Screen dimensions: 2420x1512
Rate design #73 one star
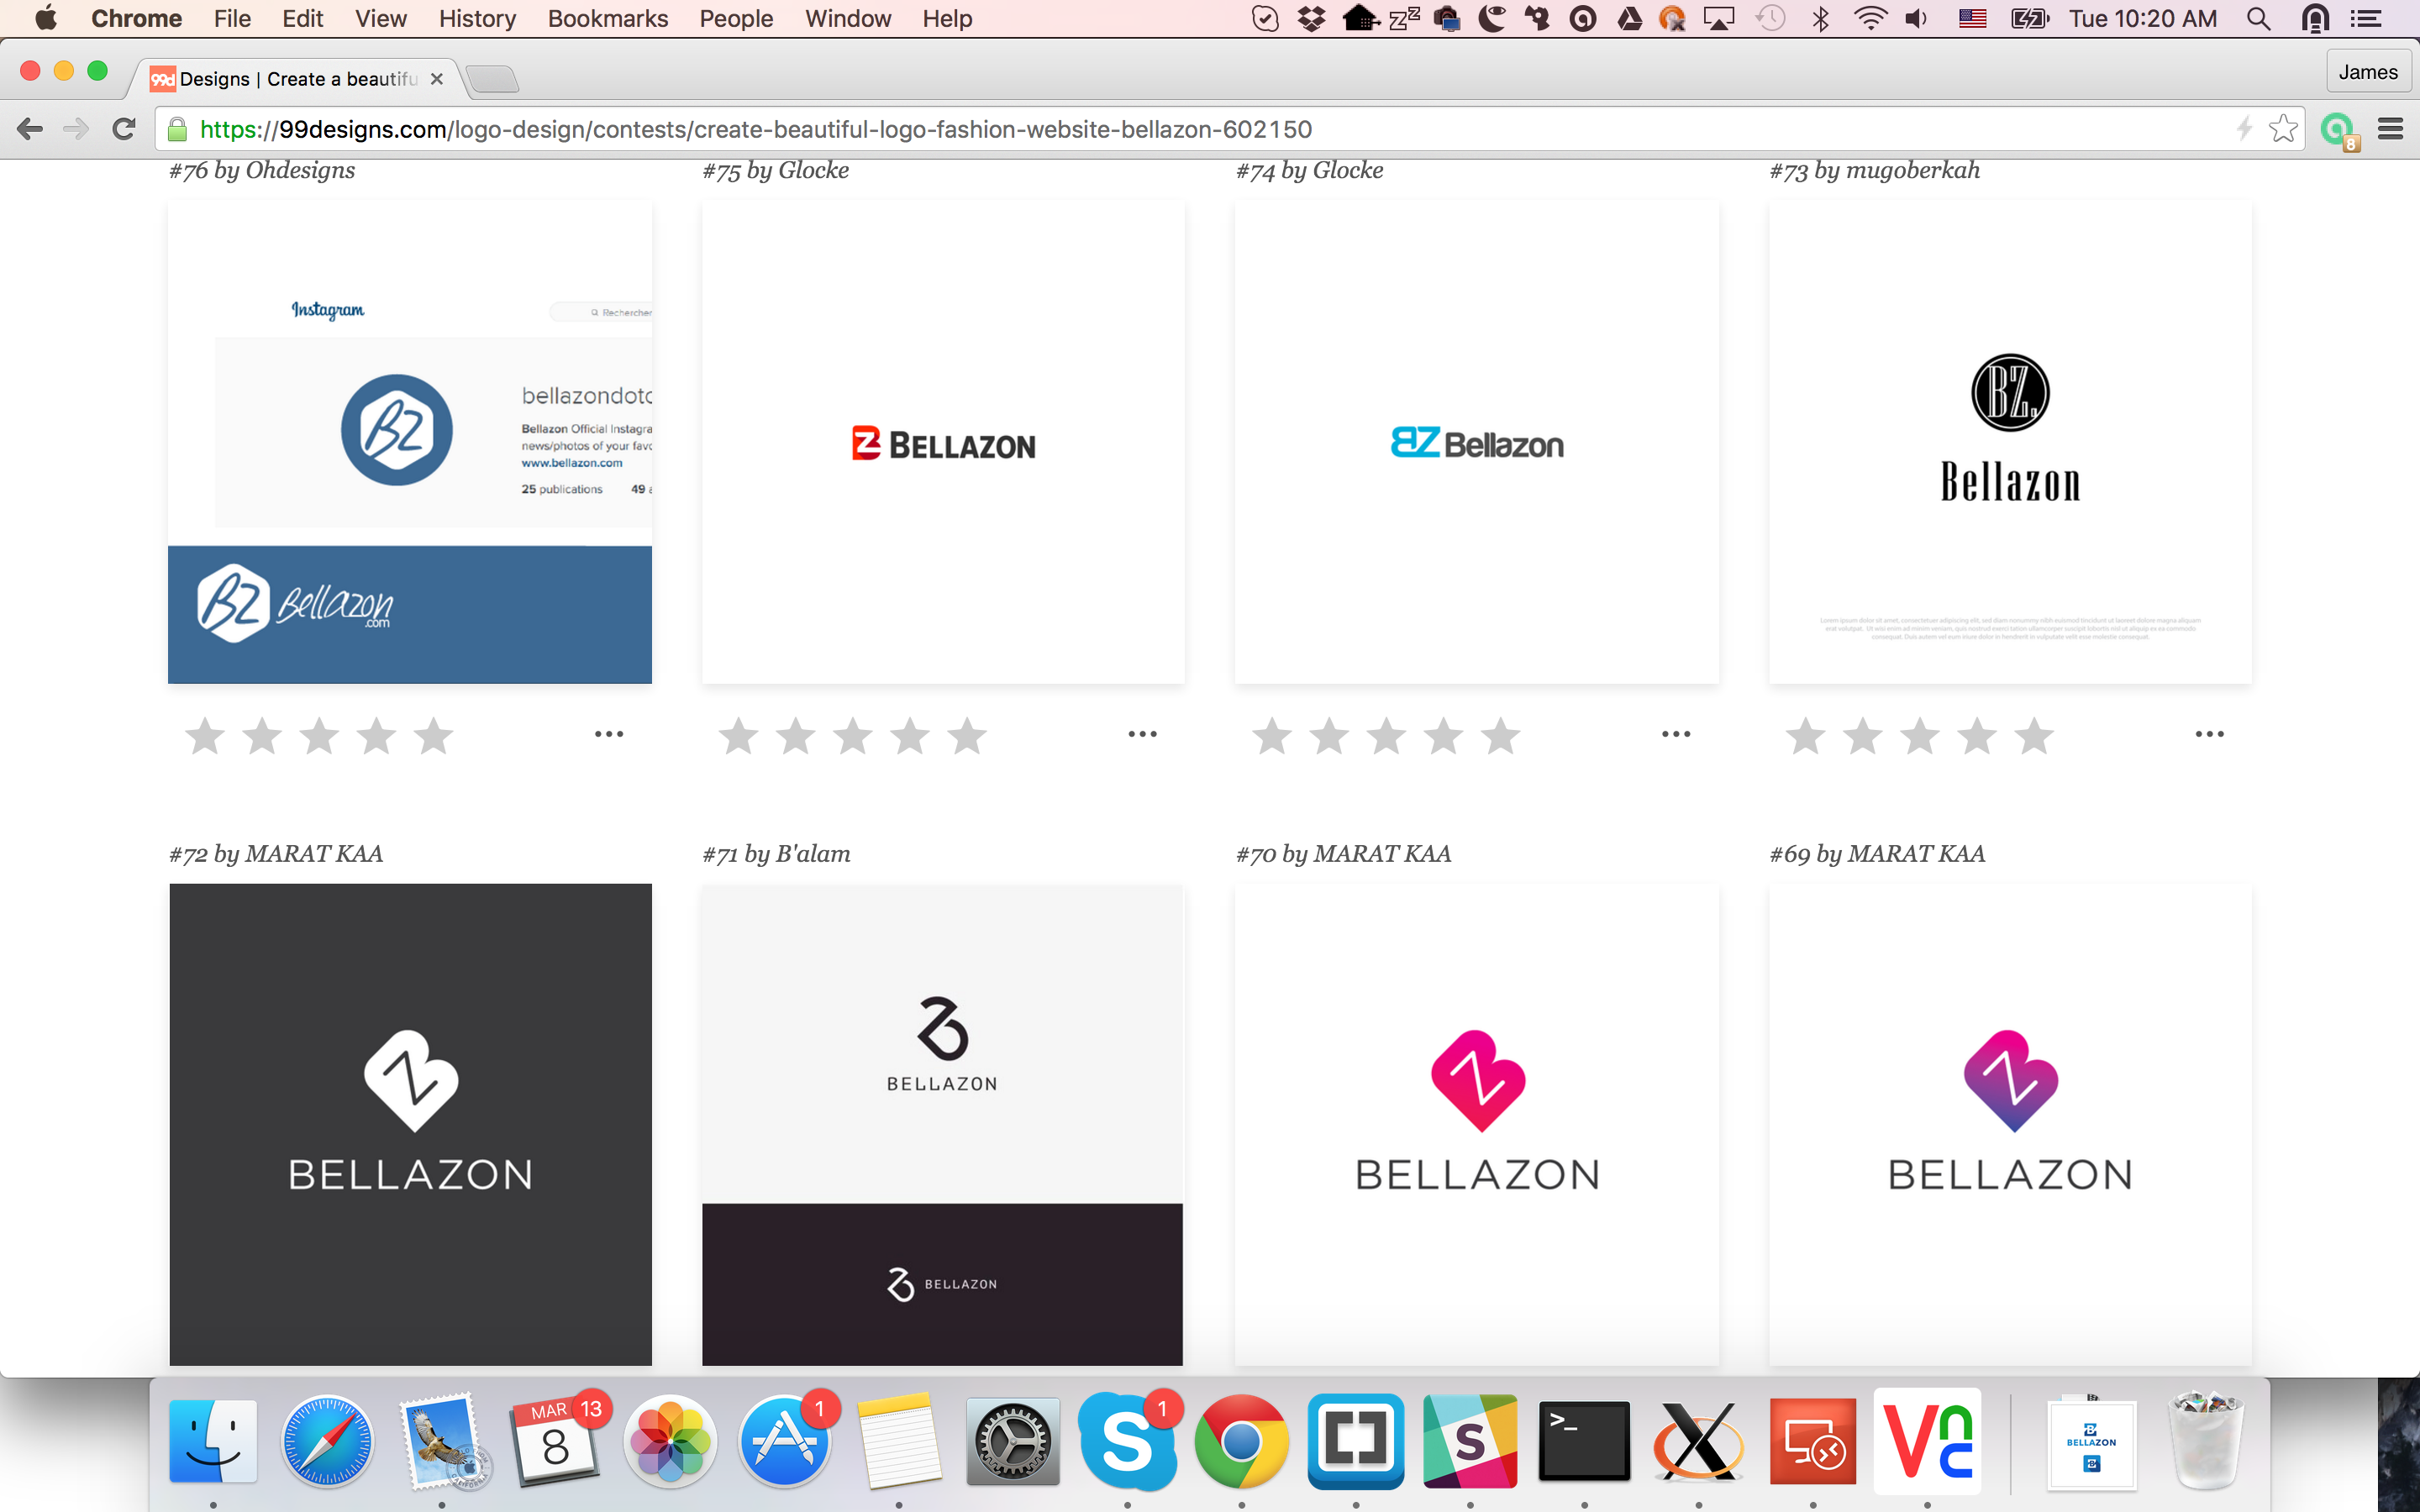click(x=1806, y=737)
